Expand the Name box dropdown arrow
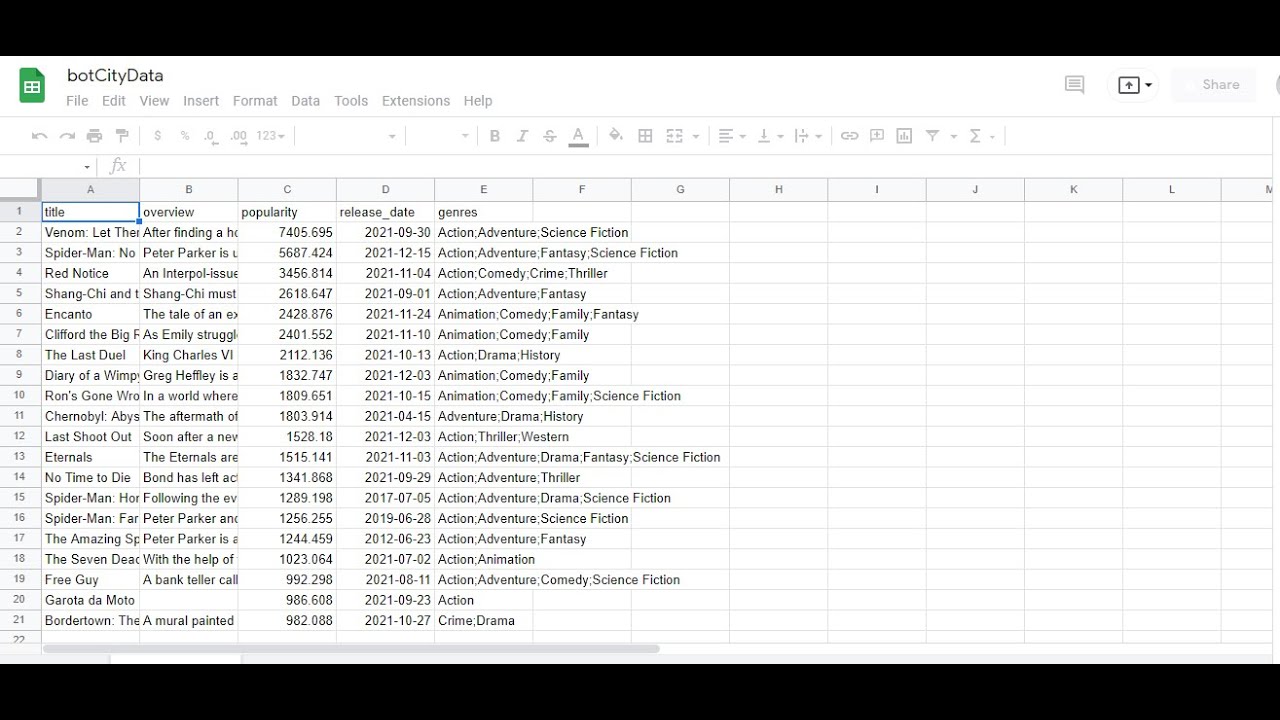 click(87, 167)
